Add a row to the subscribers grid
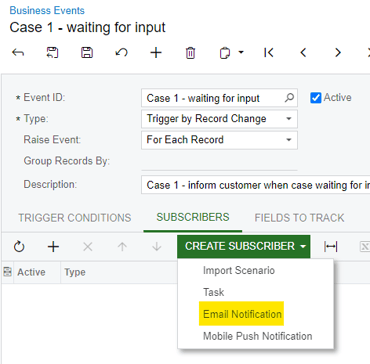 pos(53,247)
